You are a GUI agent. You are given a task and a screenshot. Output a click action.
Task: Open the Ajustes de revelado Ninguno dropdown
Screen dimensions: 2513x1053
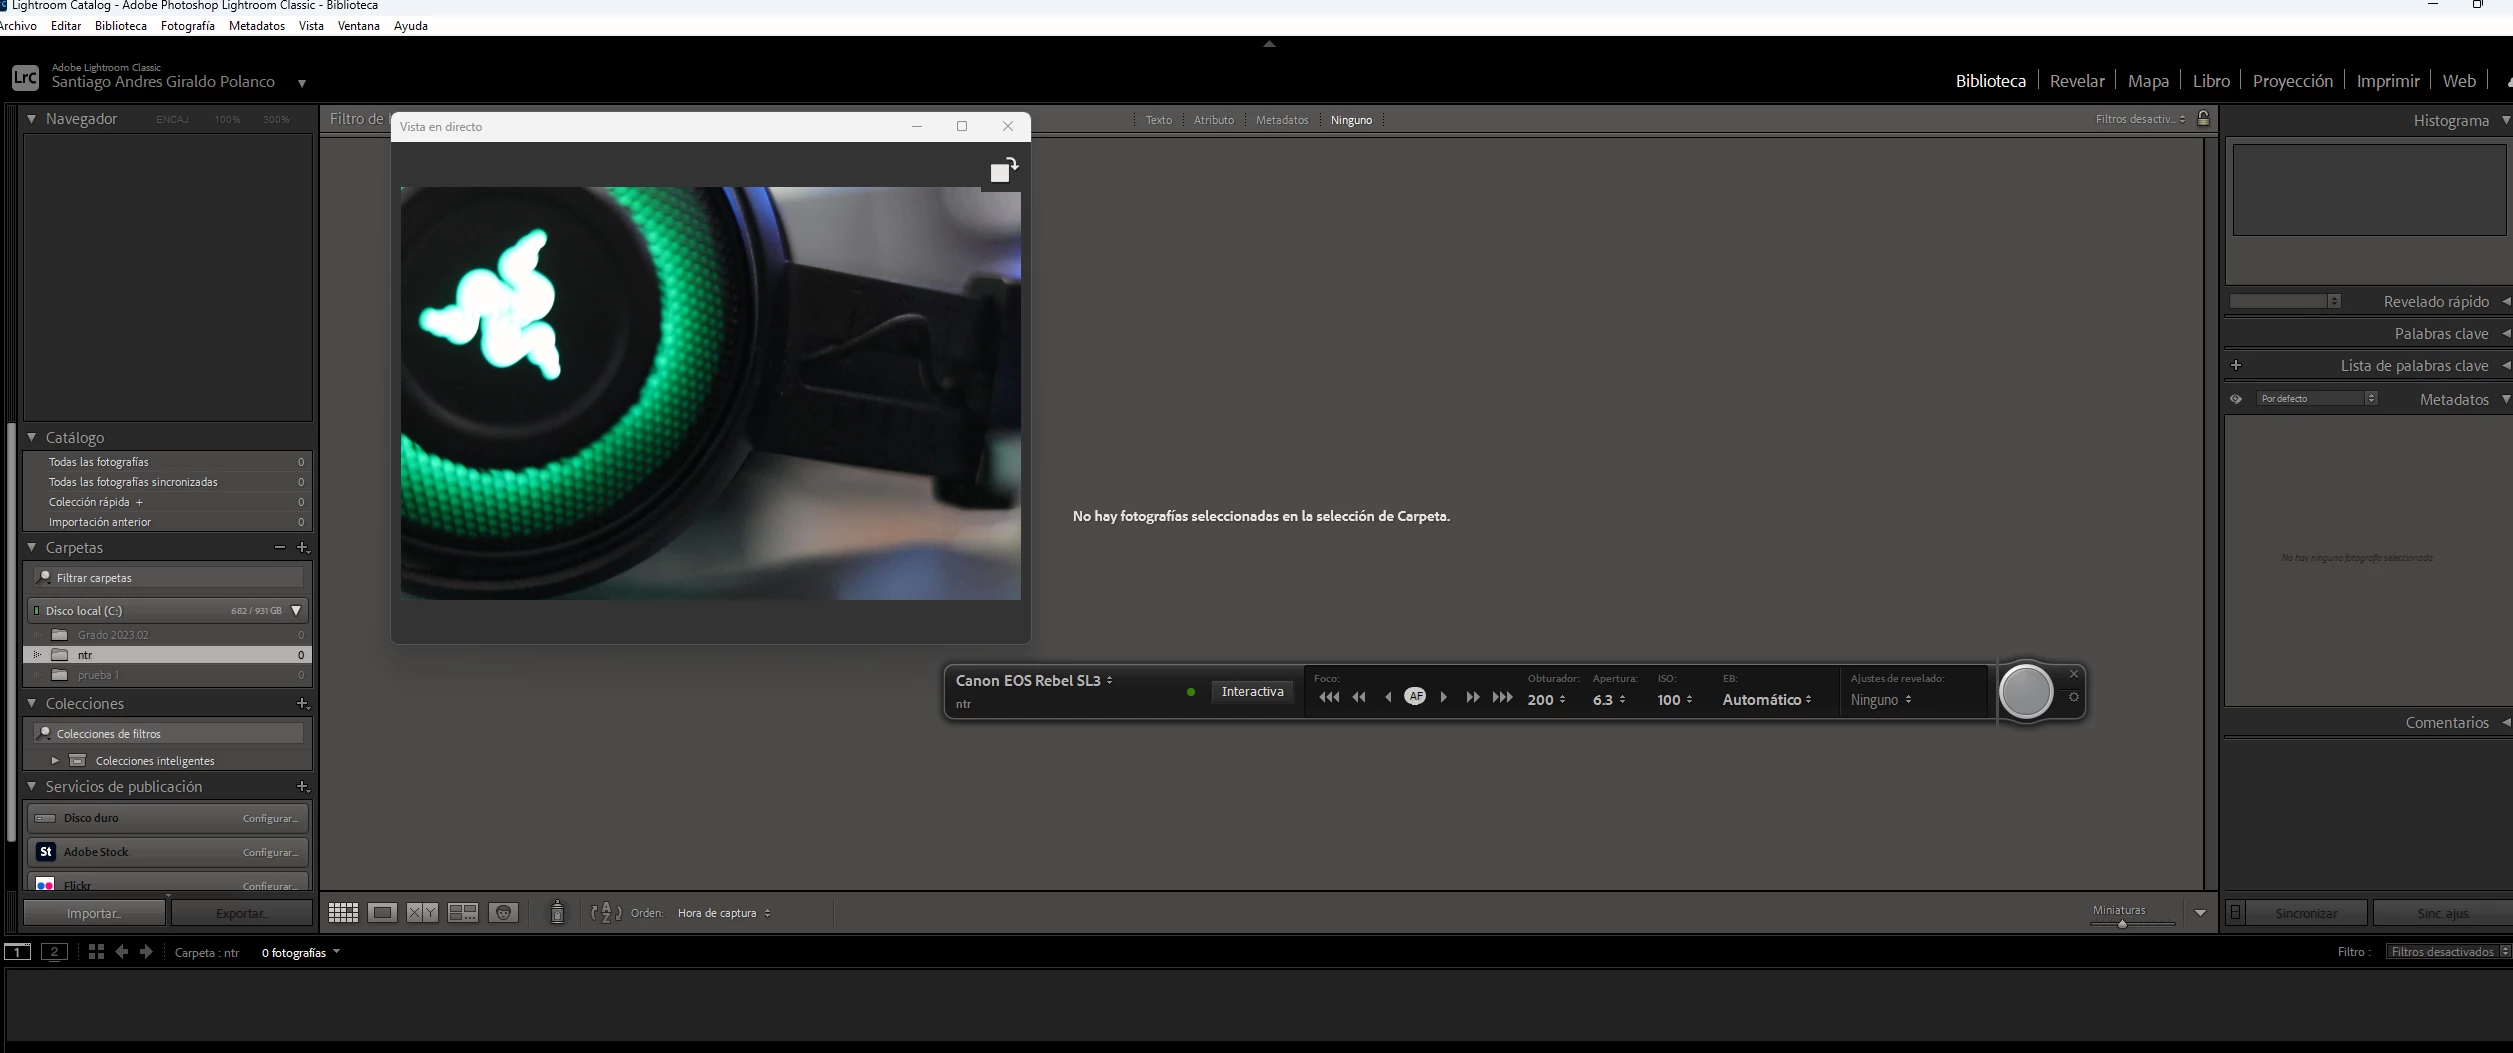[1881, 699]
